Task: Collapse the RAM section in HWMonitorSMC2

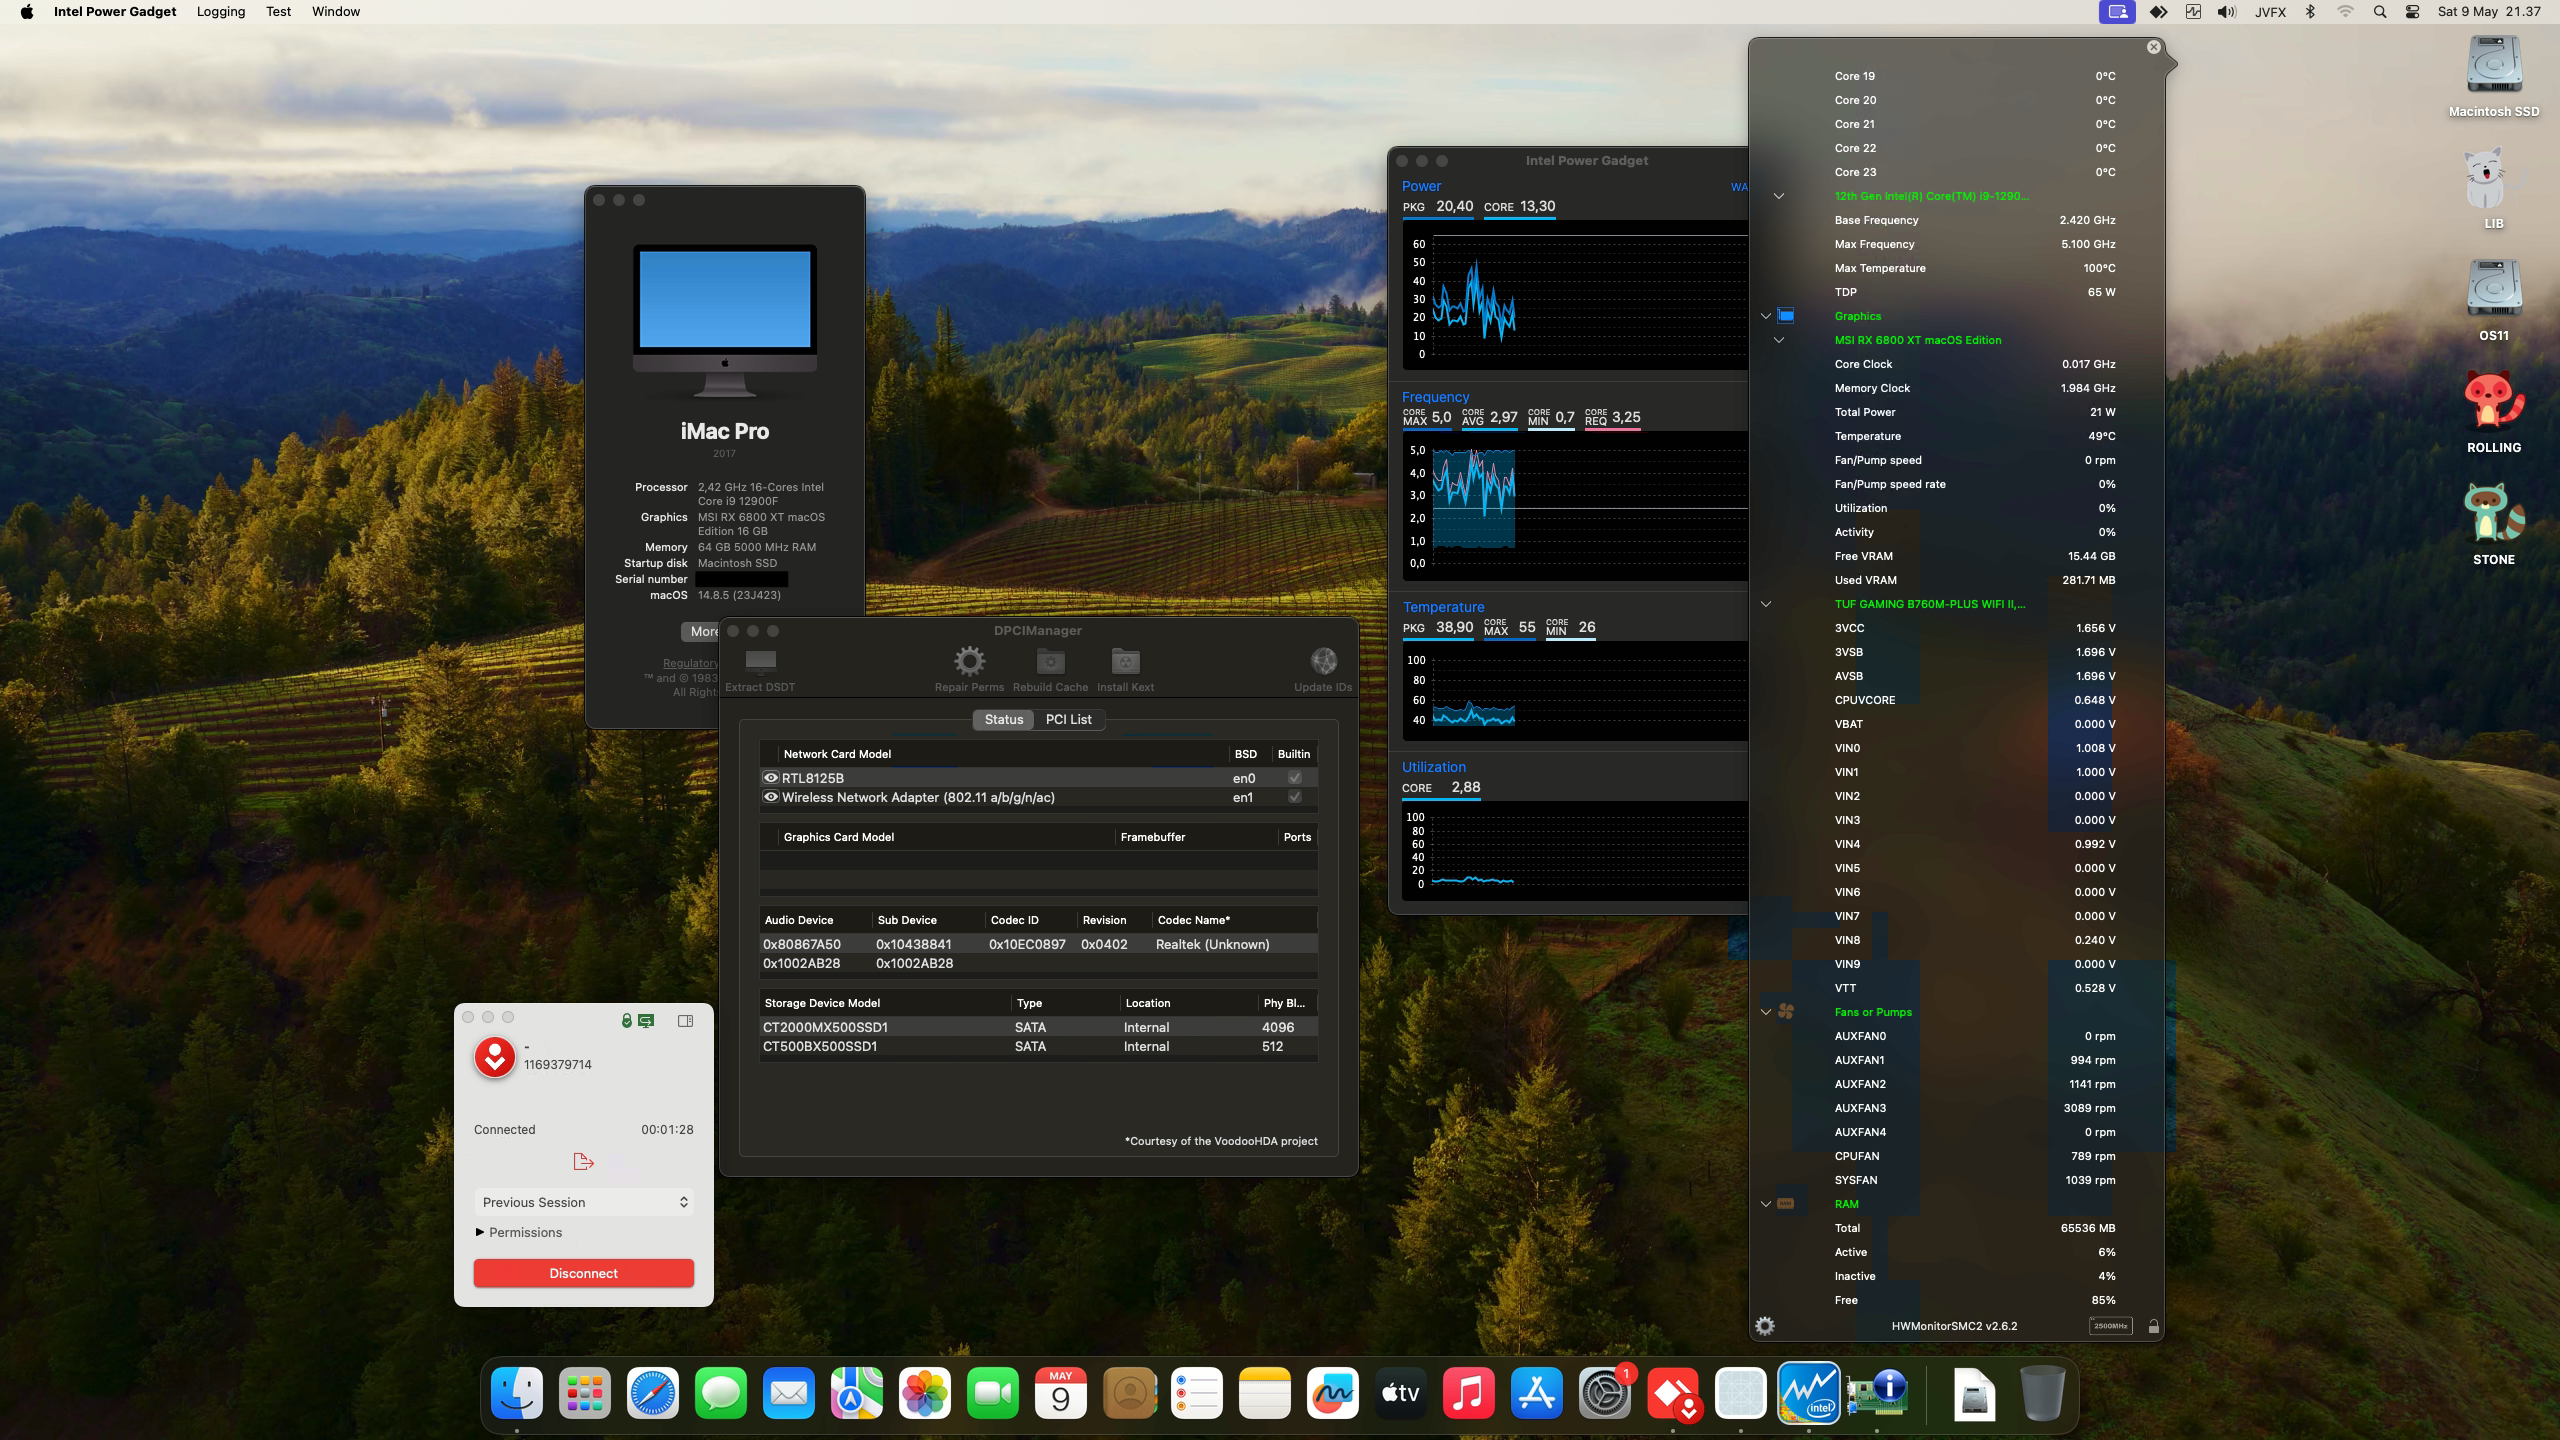Action: [1766, 1204]
